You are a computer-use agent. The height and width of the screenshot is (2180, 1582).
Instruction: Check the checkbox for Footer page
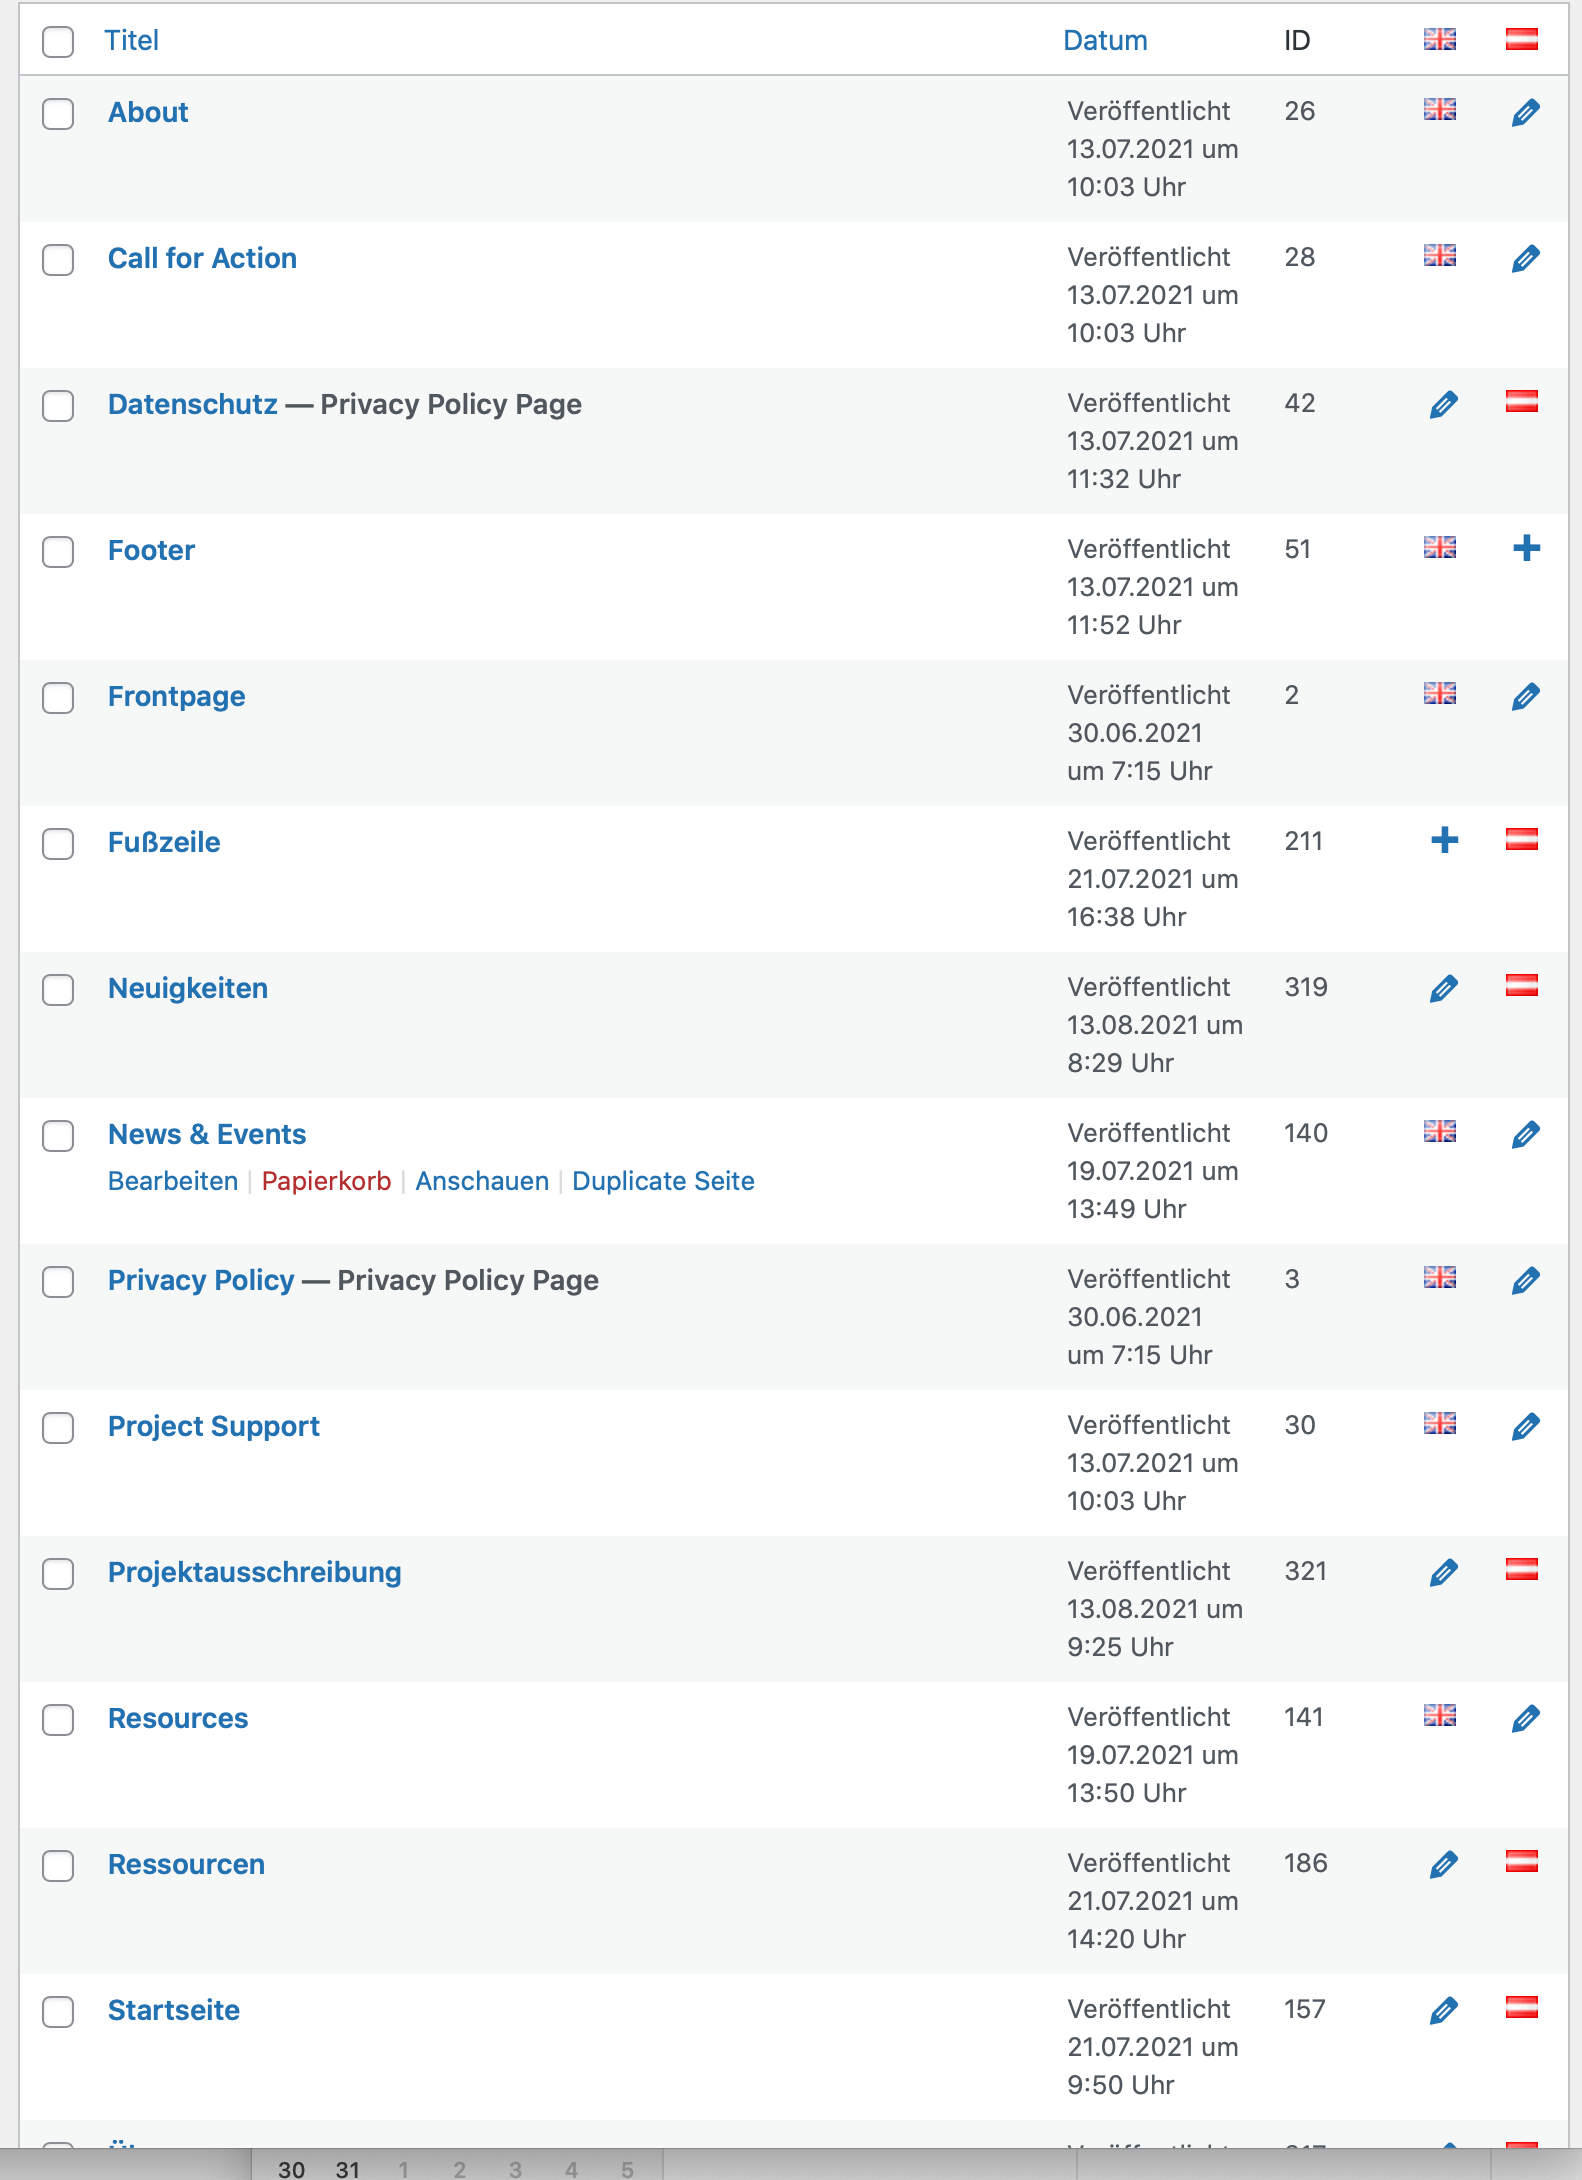coord(58,552)
